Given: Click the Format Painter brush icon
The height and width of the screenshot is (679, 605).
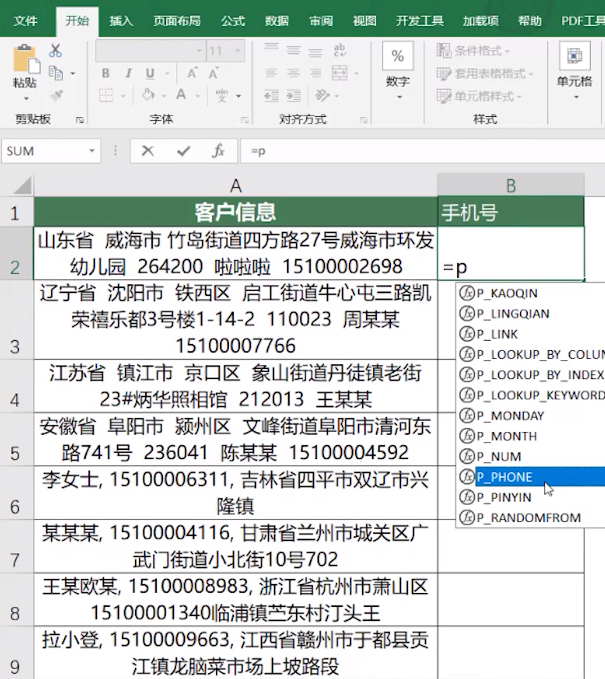Looking at the screenshot, I should click(x=56, y=95).
